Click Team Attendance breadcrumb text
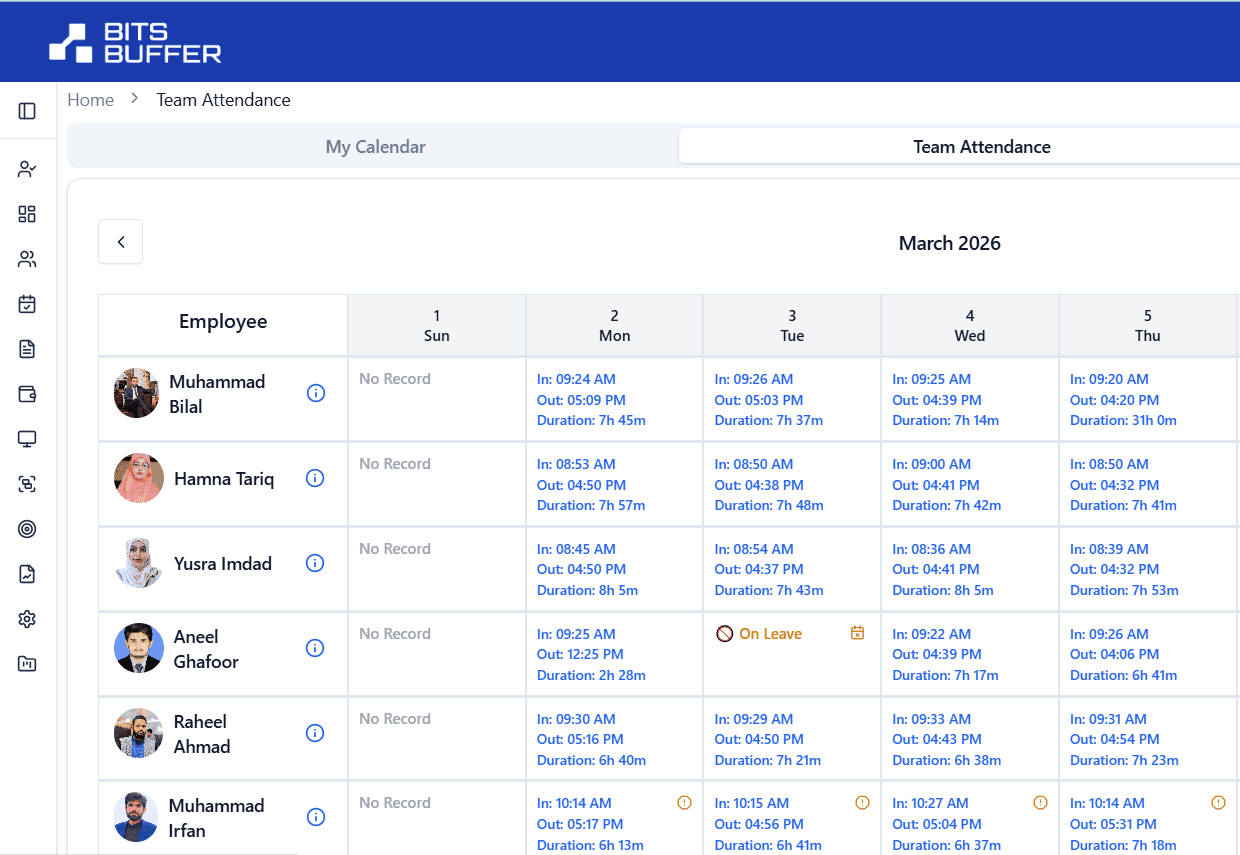The image size is (1240, 855). point(223,100)
